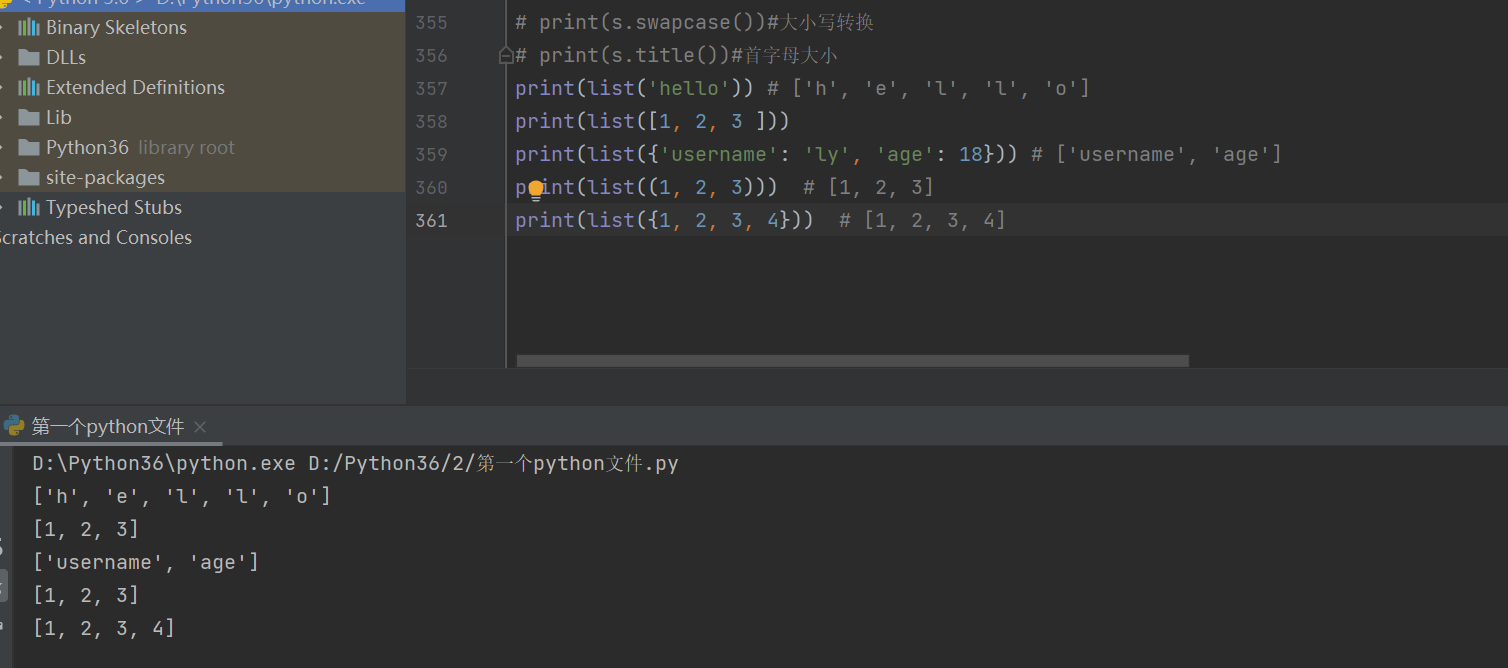Click the Binary Skeletons library icon

[29, 27]
